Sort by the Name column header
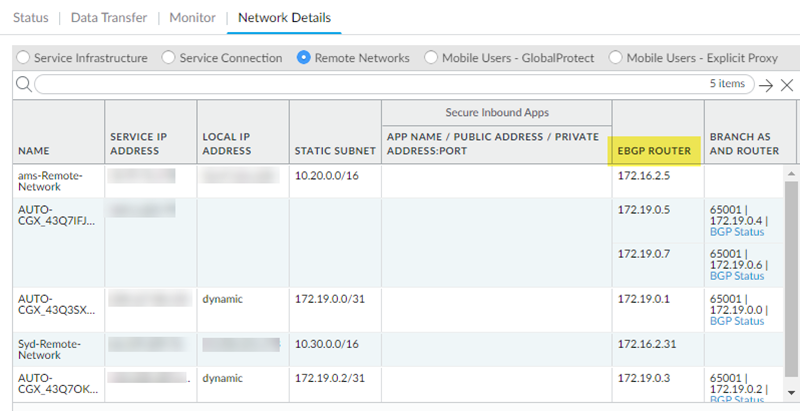The image size is (800, 411). pyautogui.click(x=35, y=151)
